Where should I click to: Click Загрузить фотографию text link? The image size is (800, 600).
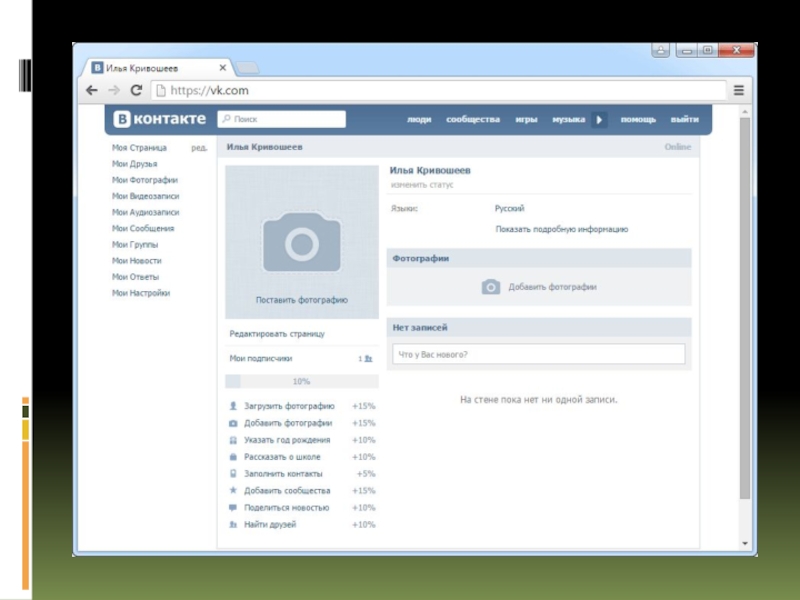point(289,406)
